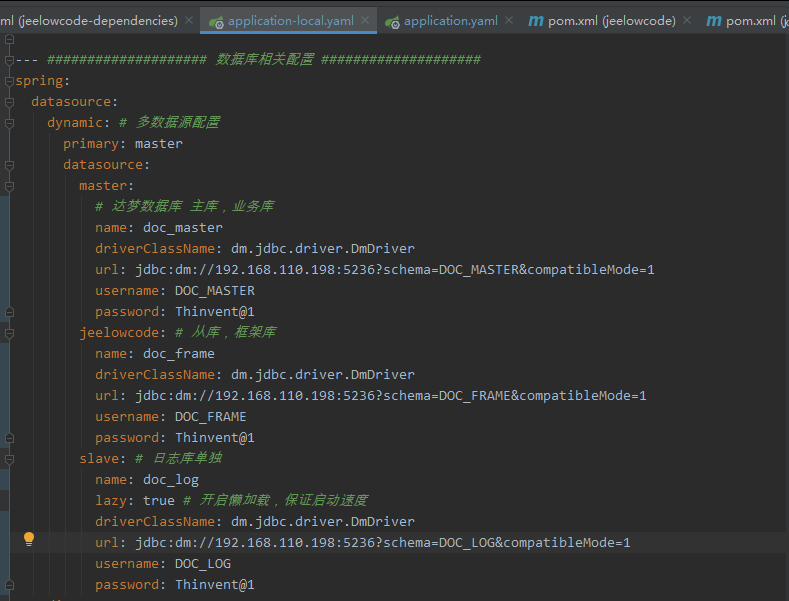Click the application-local.yaml tab file icon

tap(215, 21)
